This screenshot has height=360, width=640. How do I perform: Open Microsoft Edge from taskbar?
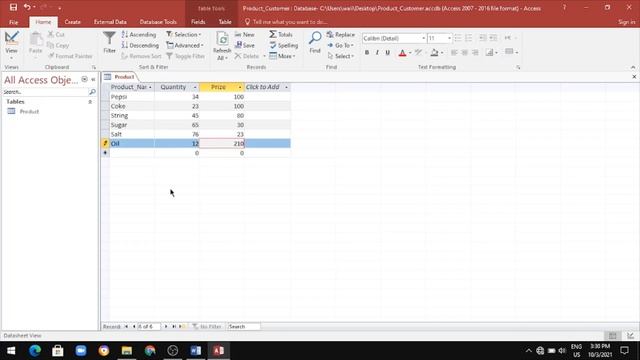point(35,351)
